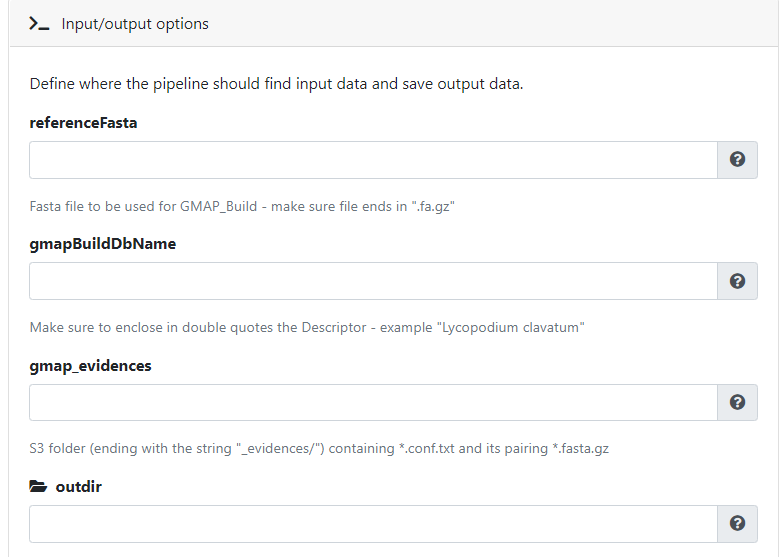
Task: Open help for referenceFasta field
Action: tap(737, 159)
